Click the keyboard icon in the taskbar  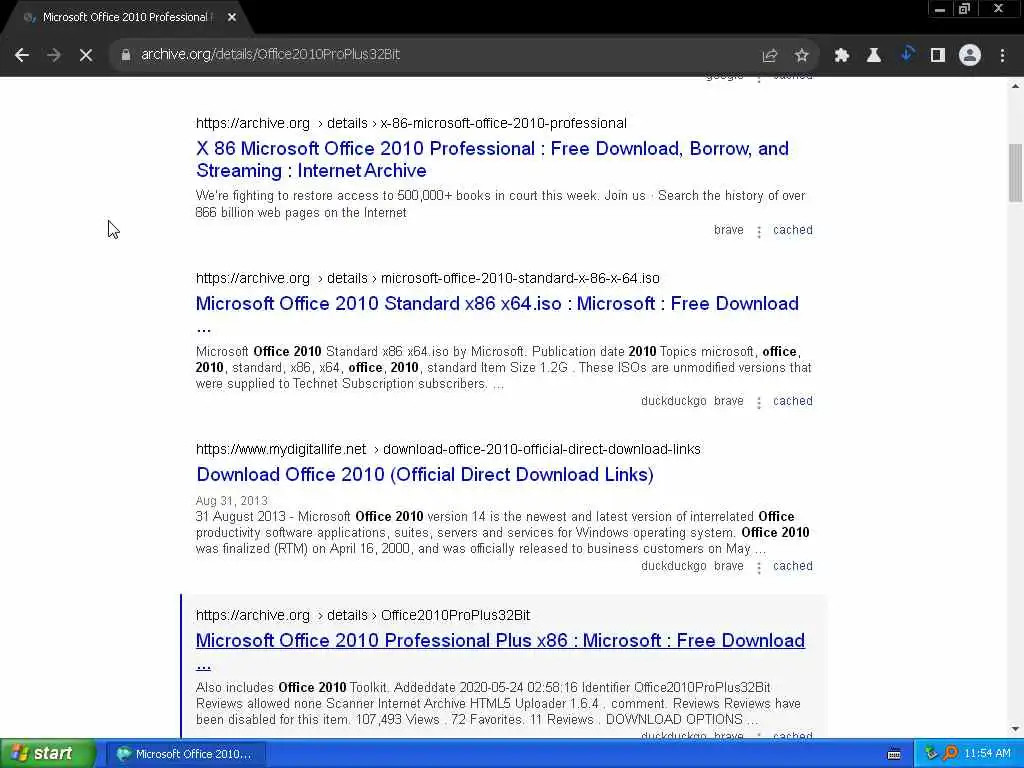point(894,754)
